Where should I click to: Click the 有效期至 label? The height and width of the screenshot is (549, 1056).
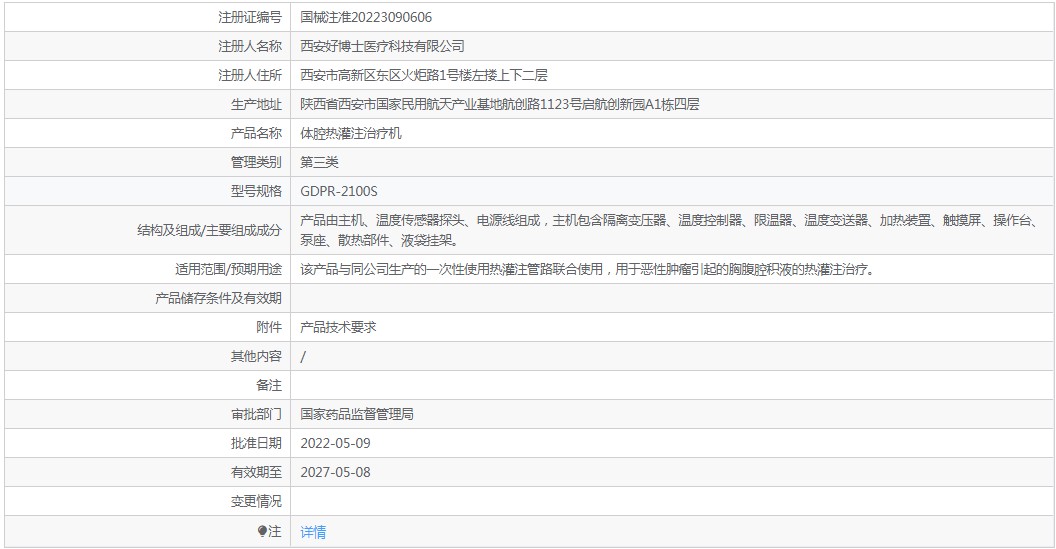[256, 472]
